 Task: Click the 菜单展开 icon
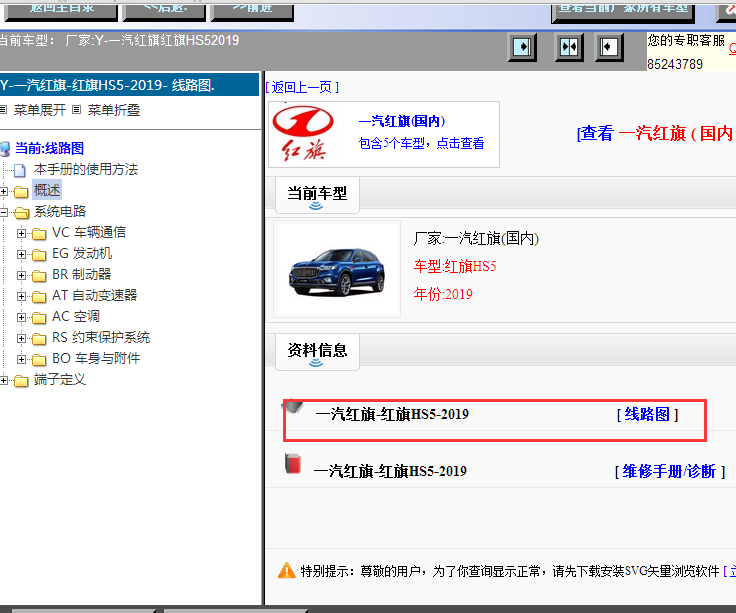(x=3, y=110)
